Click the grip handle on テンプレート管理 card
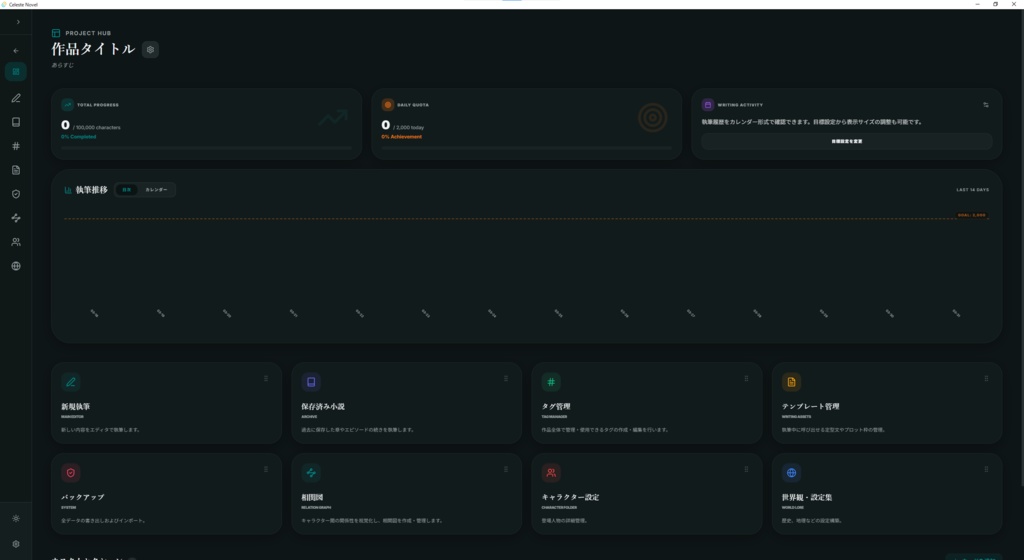 (x=986, y=379)
